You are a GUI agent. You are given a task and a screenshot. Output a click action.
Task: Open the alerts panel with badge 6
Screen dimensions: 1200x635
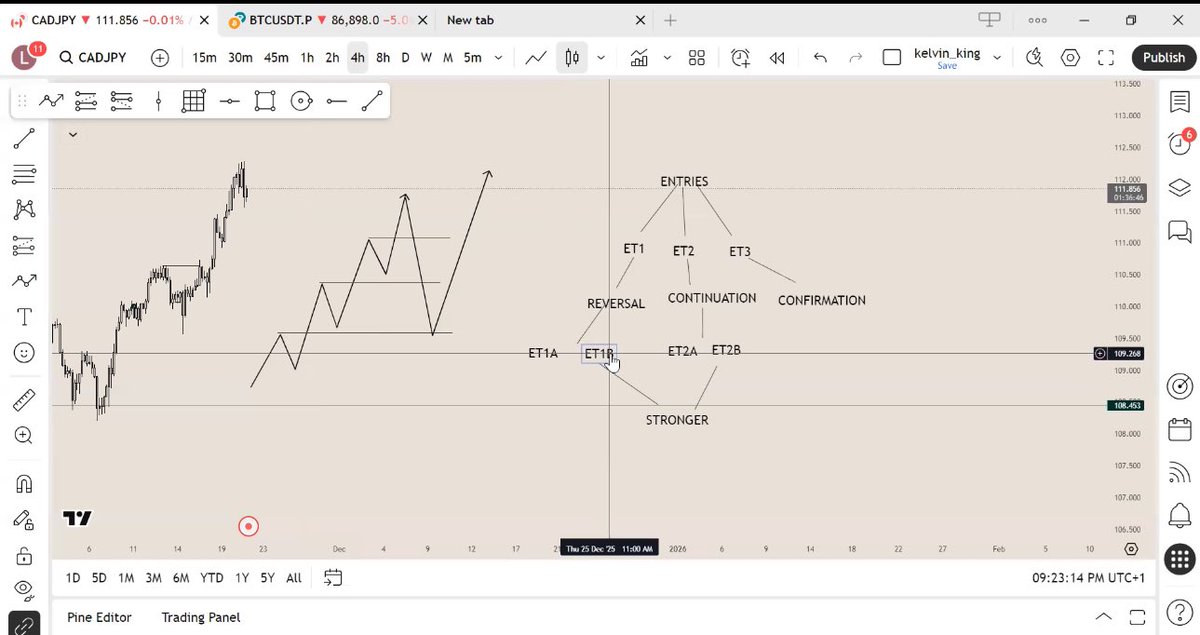[x=1180, y=144]
